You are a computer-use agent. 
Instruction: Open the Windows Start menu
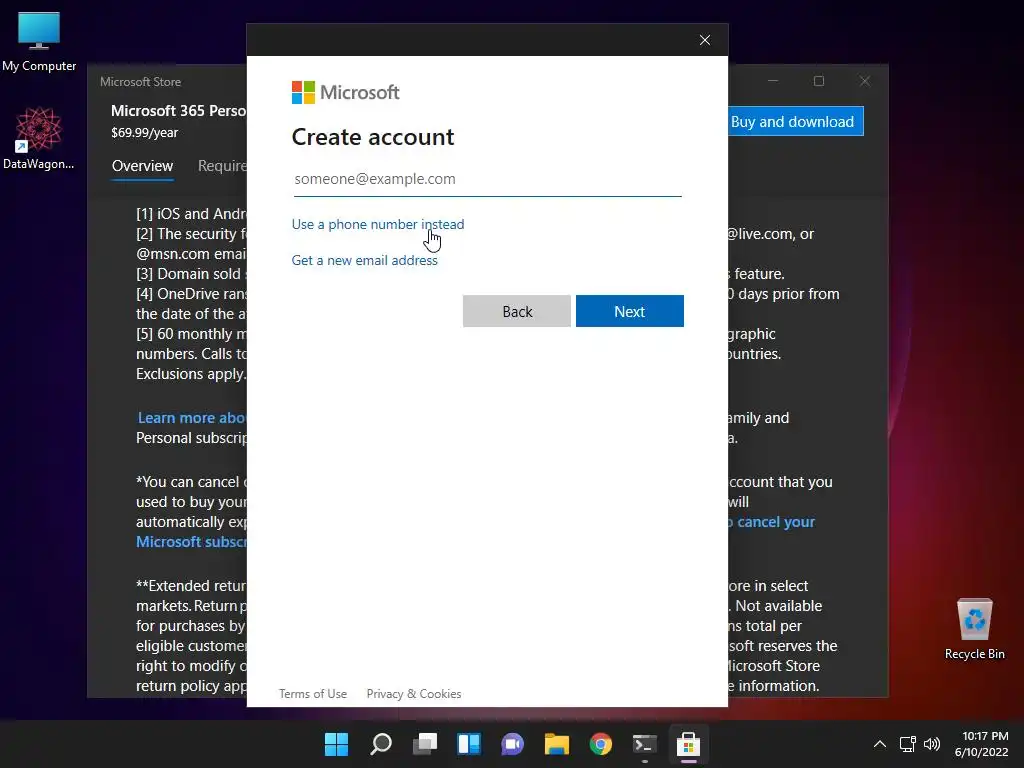336,744
